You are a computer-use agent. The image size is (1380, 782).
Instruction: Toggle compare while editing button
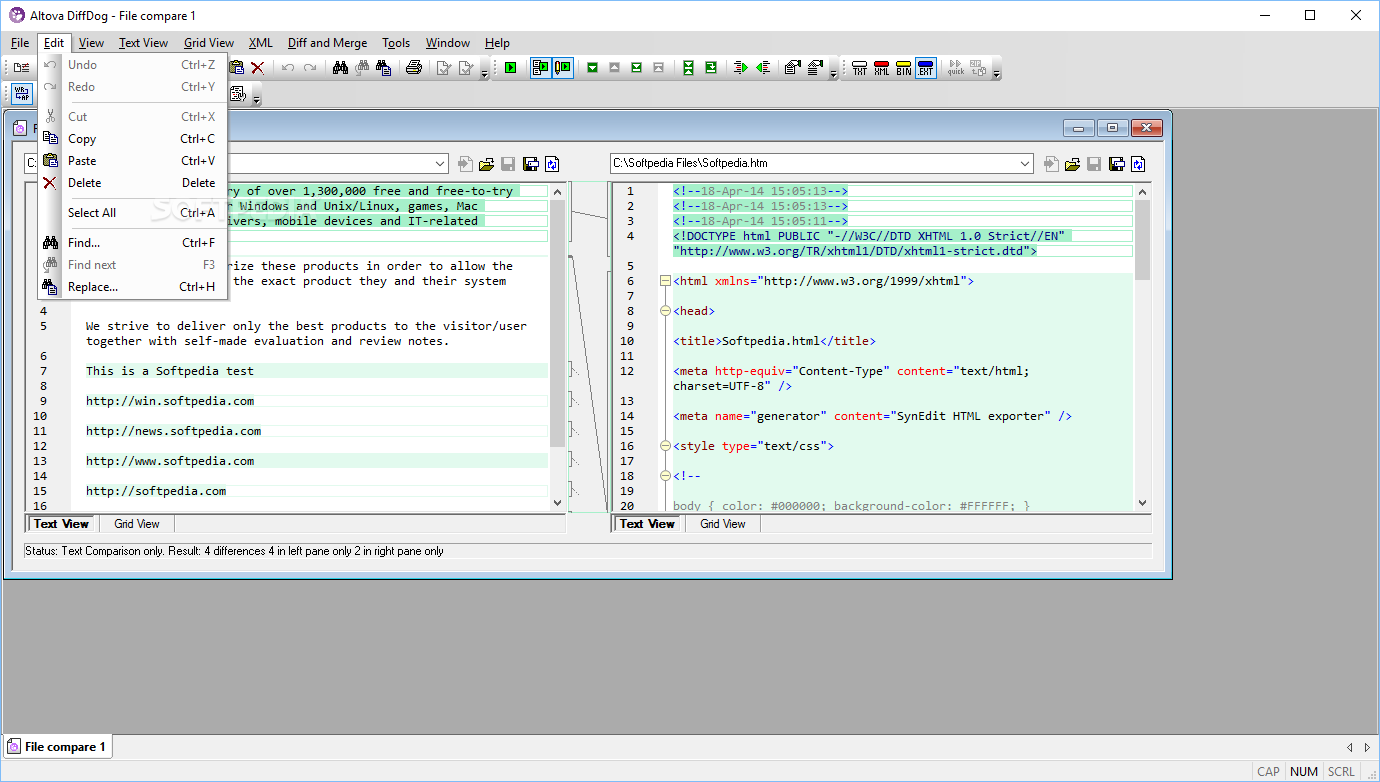pos(563,68)
